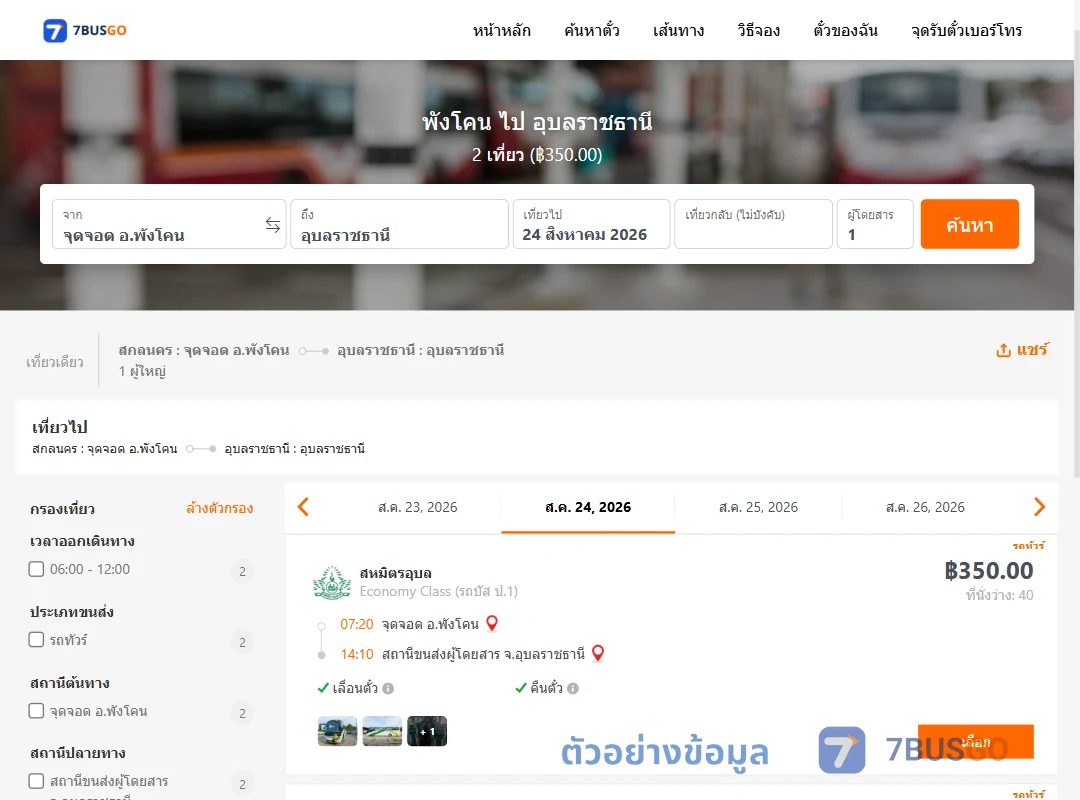Viewport: 1080px width, 800px height.
Task: Show info icon next to คืนตั๋ว
Action: point(573,688)
